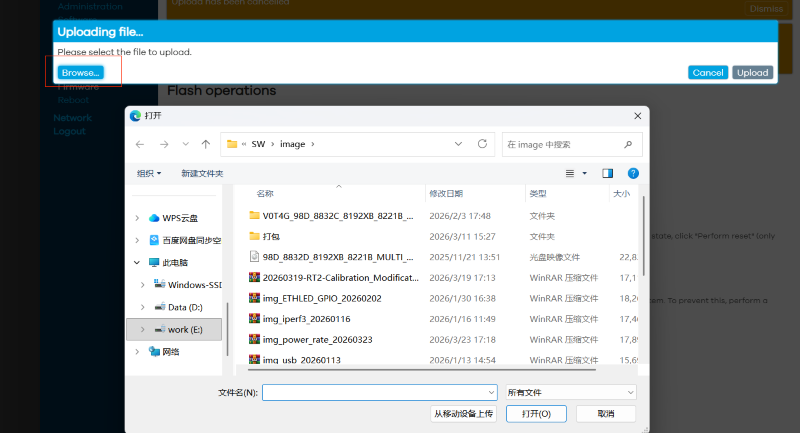Click the back arrow in the file dialog
800x433 pixels.
click(140, 144)
